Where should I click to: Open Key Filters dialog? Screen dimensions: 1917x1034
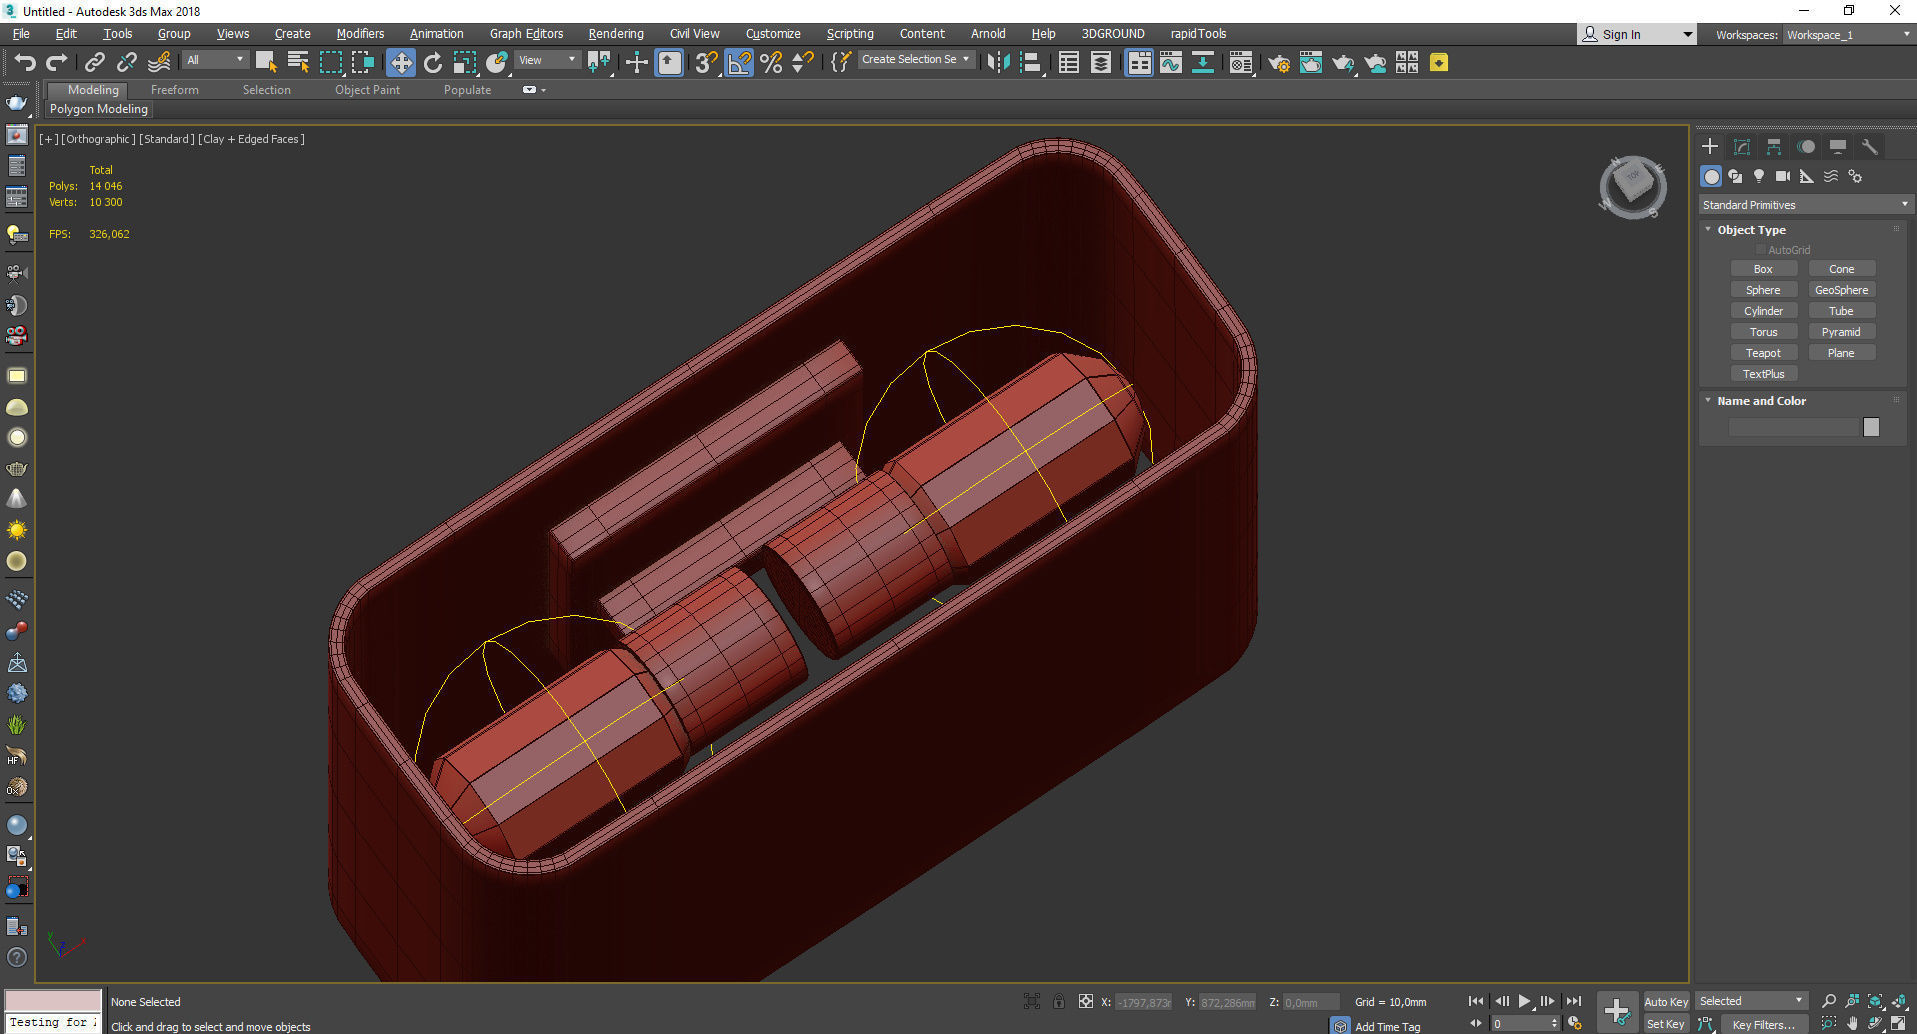pos(1763,1025)
